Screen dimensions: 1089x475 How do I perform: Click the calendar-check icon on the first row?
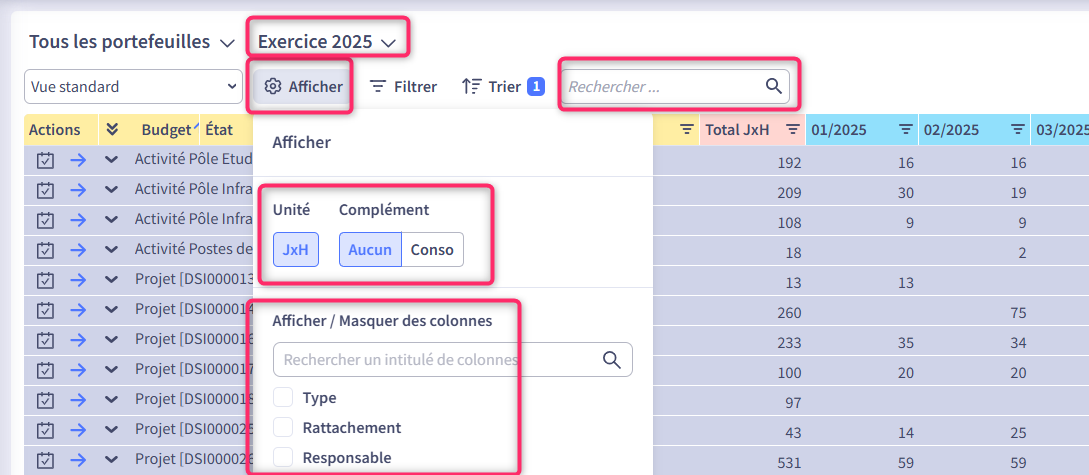click(x=45, y=160)
